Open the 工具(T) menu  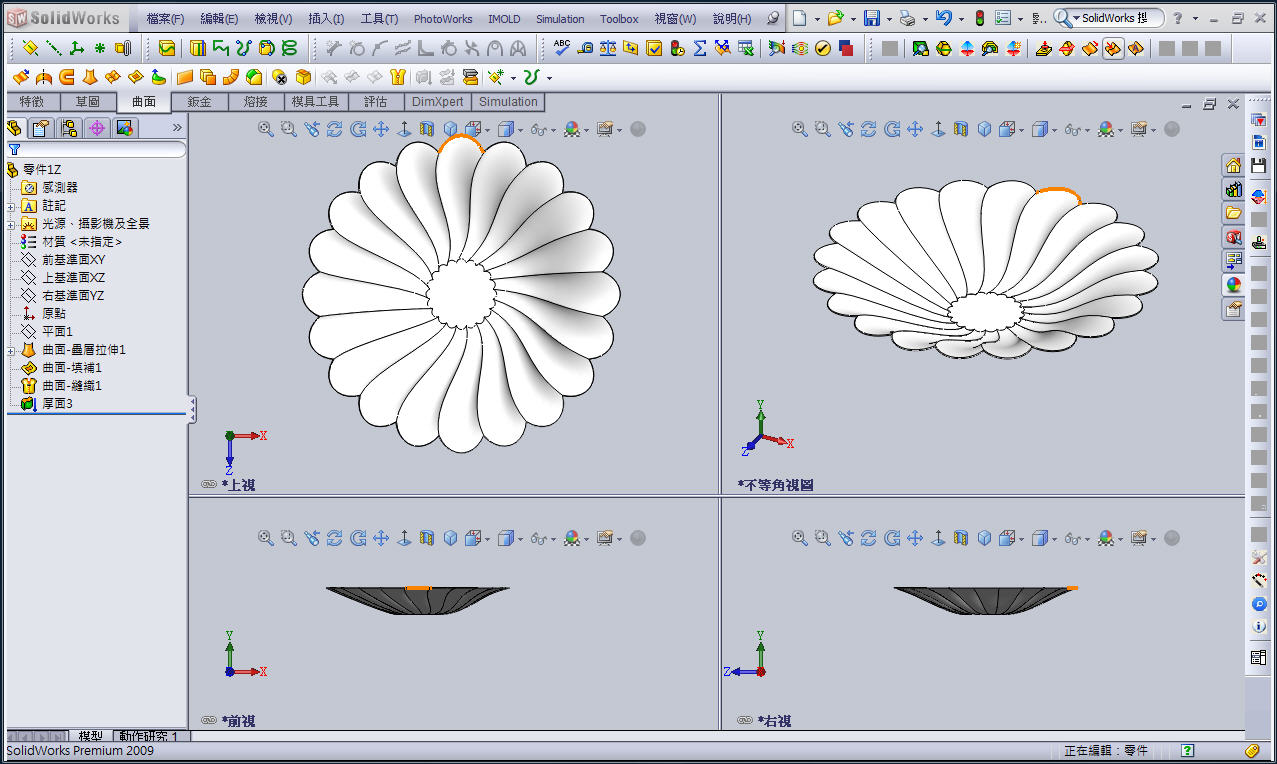click(x=379, y=18)
